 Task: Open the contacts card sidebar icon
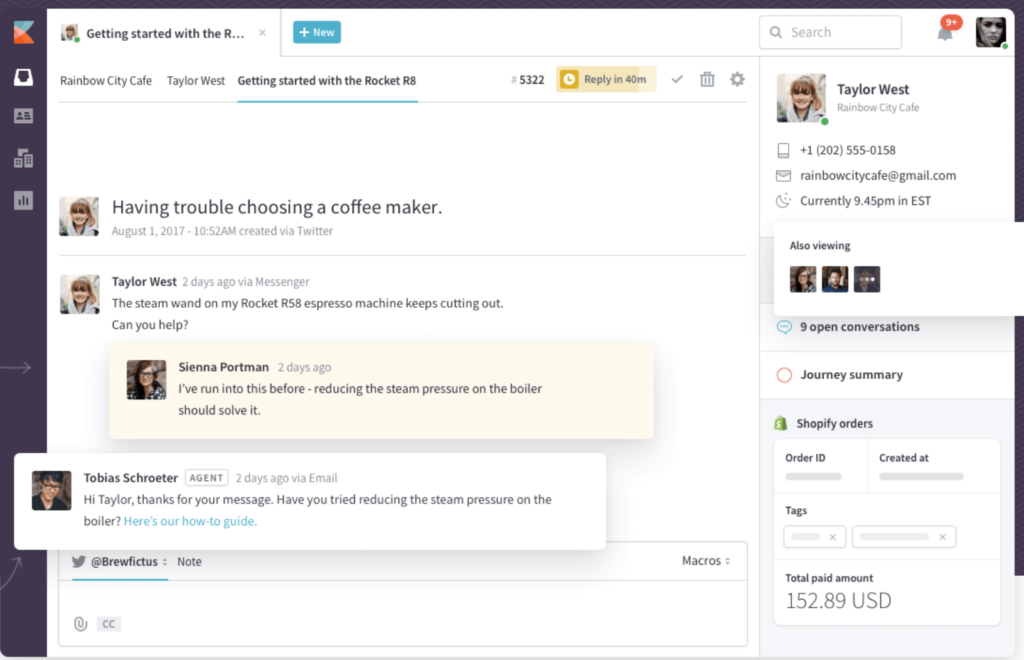tap(23, 116)
